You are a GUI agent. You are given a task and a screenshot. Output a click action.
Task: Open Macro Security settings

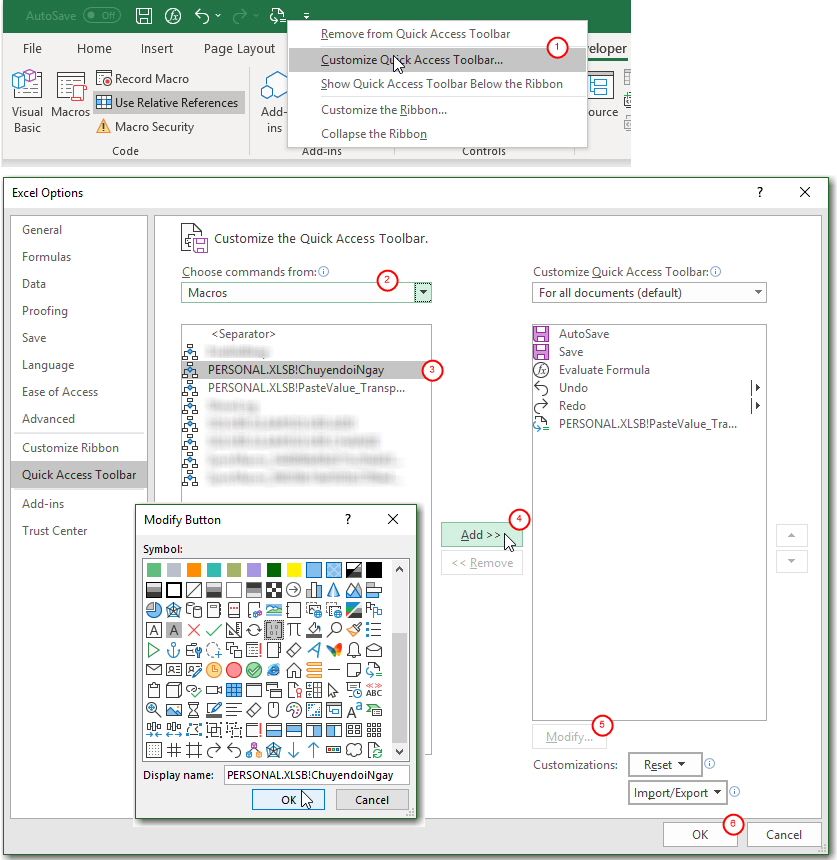tap(145, 127)
